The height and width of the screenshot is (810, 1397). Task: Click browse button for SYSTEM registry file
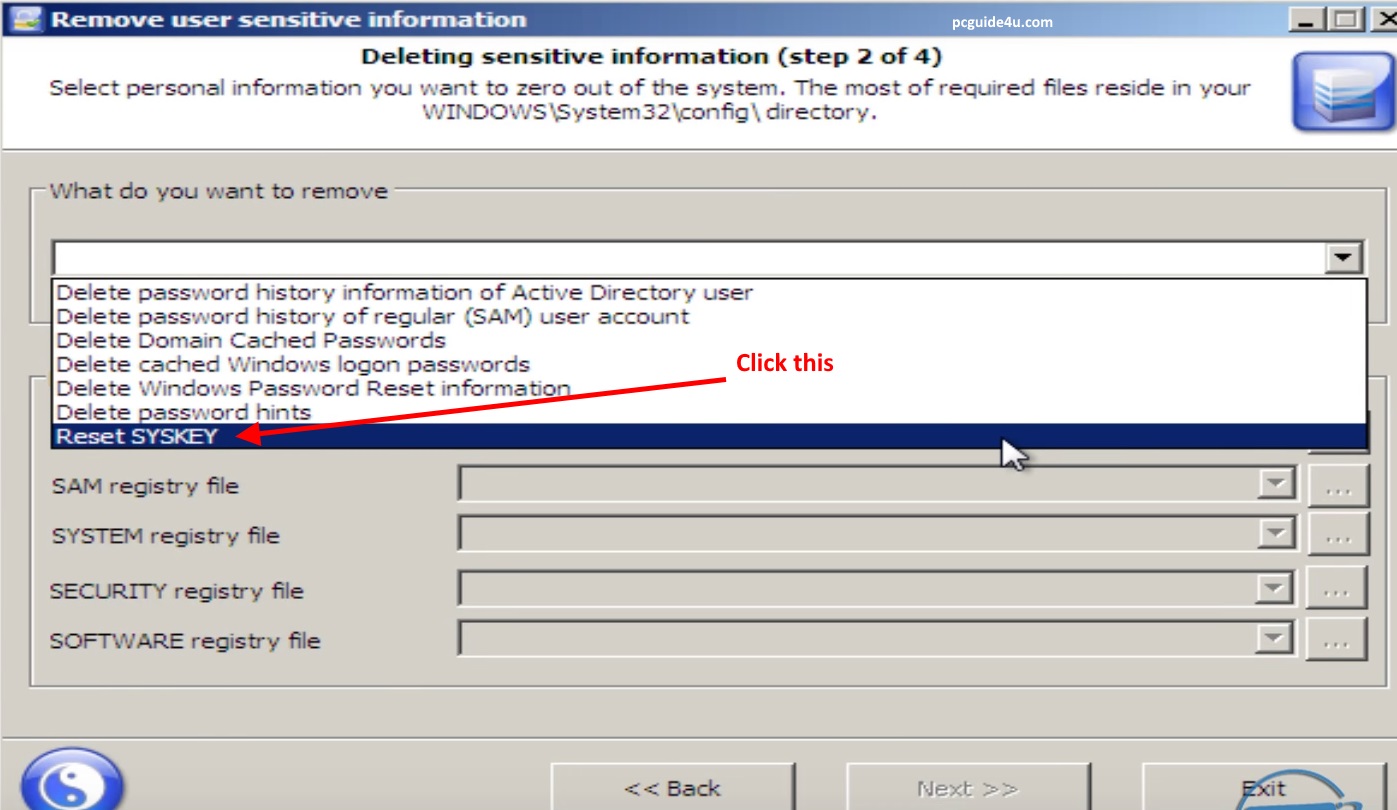tap(1337, 535)
